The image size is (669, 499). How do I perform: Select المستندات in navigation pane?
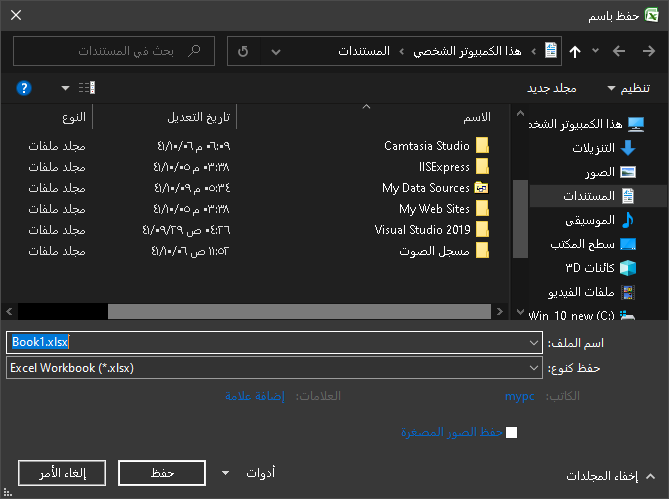tap(598, 196)
